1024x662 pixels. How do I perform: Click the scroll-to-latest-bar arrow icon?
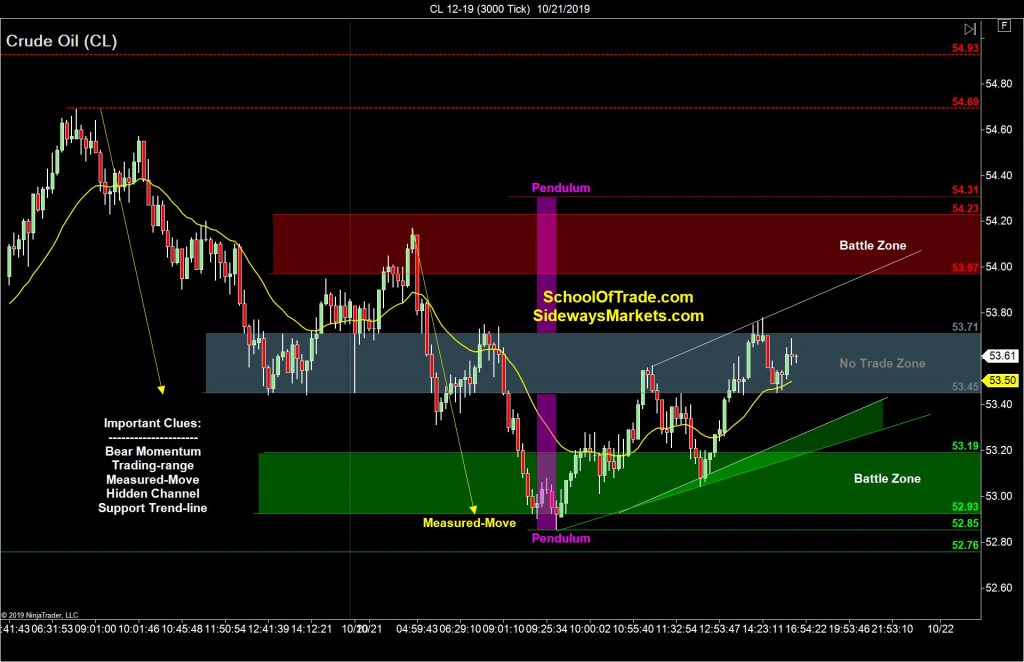[x=970, y=29]
